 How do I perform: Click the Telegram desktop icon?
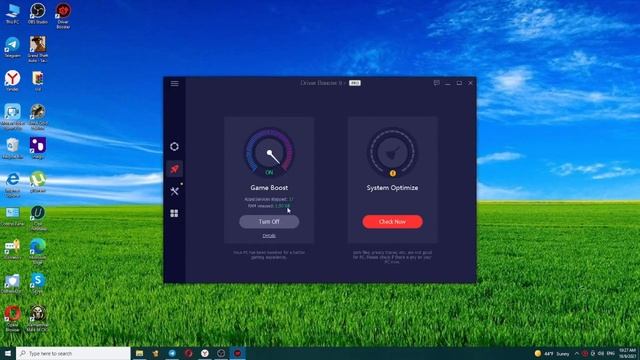pos(12,47)
